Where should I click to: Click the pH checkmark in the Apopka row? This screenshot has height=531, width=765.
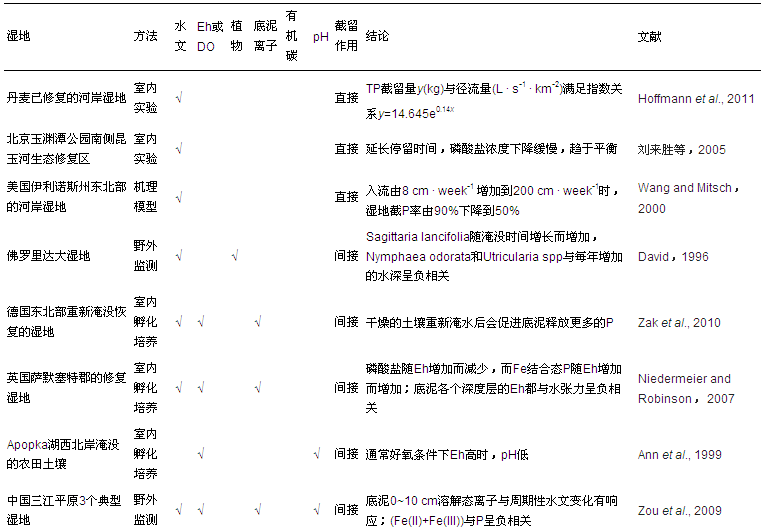click(317, 454)
